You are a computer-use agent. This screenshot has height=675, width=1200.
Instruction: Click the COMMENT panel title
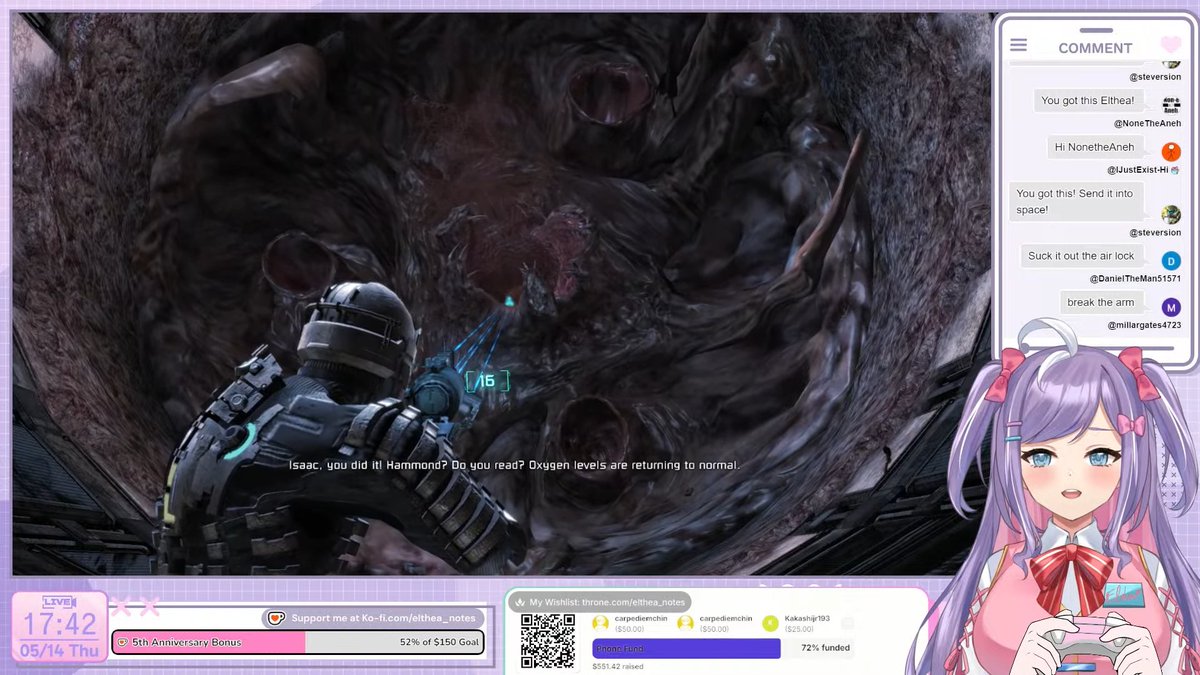click(x=1095, y=48)
